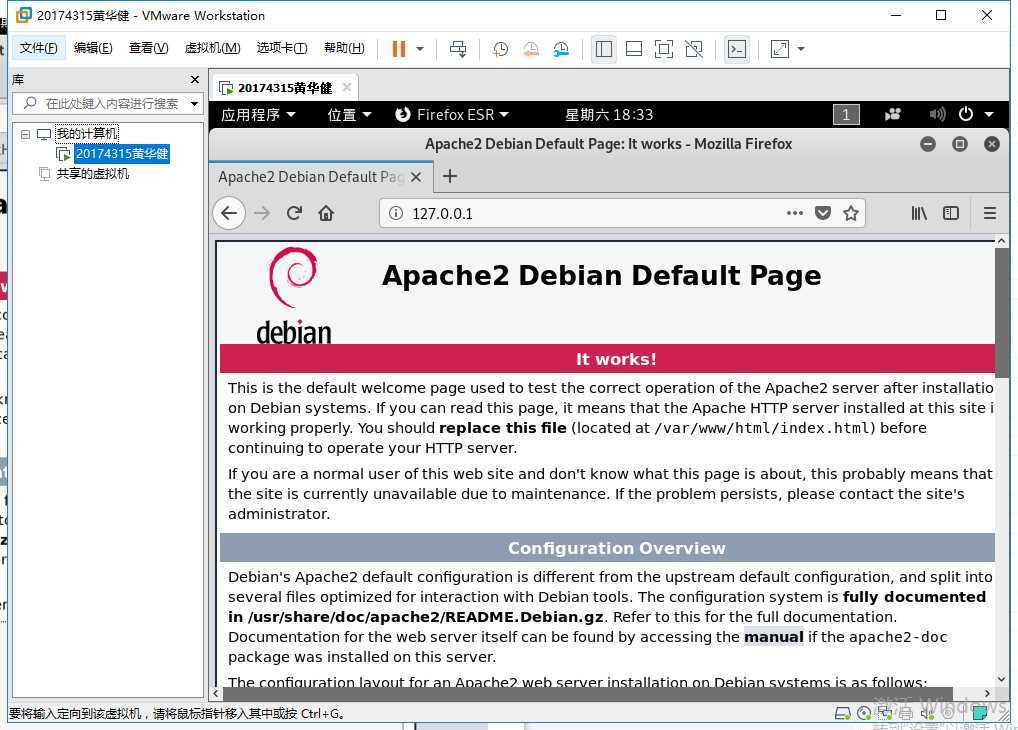Open the Firefox library icon

[x=919, y=213]
